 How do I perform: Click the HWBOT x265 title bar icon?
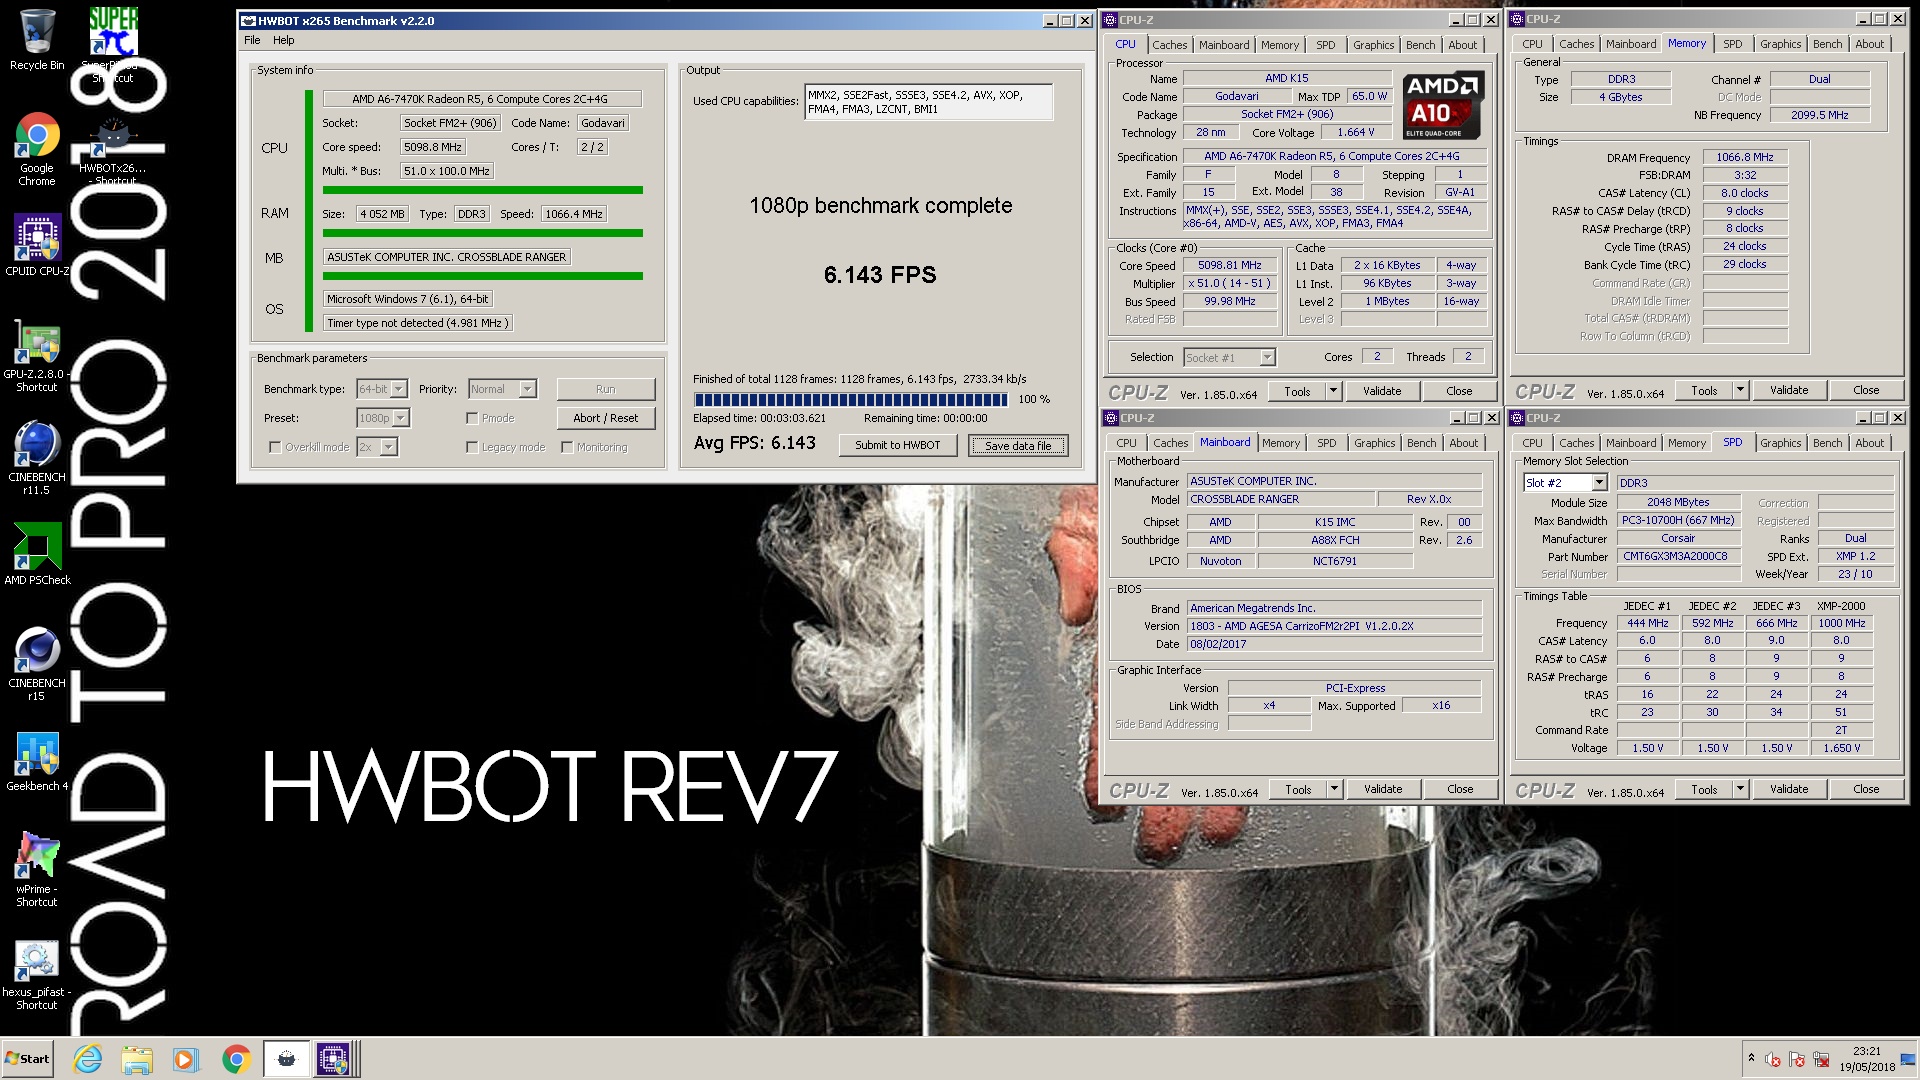coord(249,20)
